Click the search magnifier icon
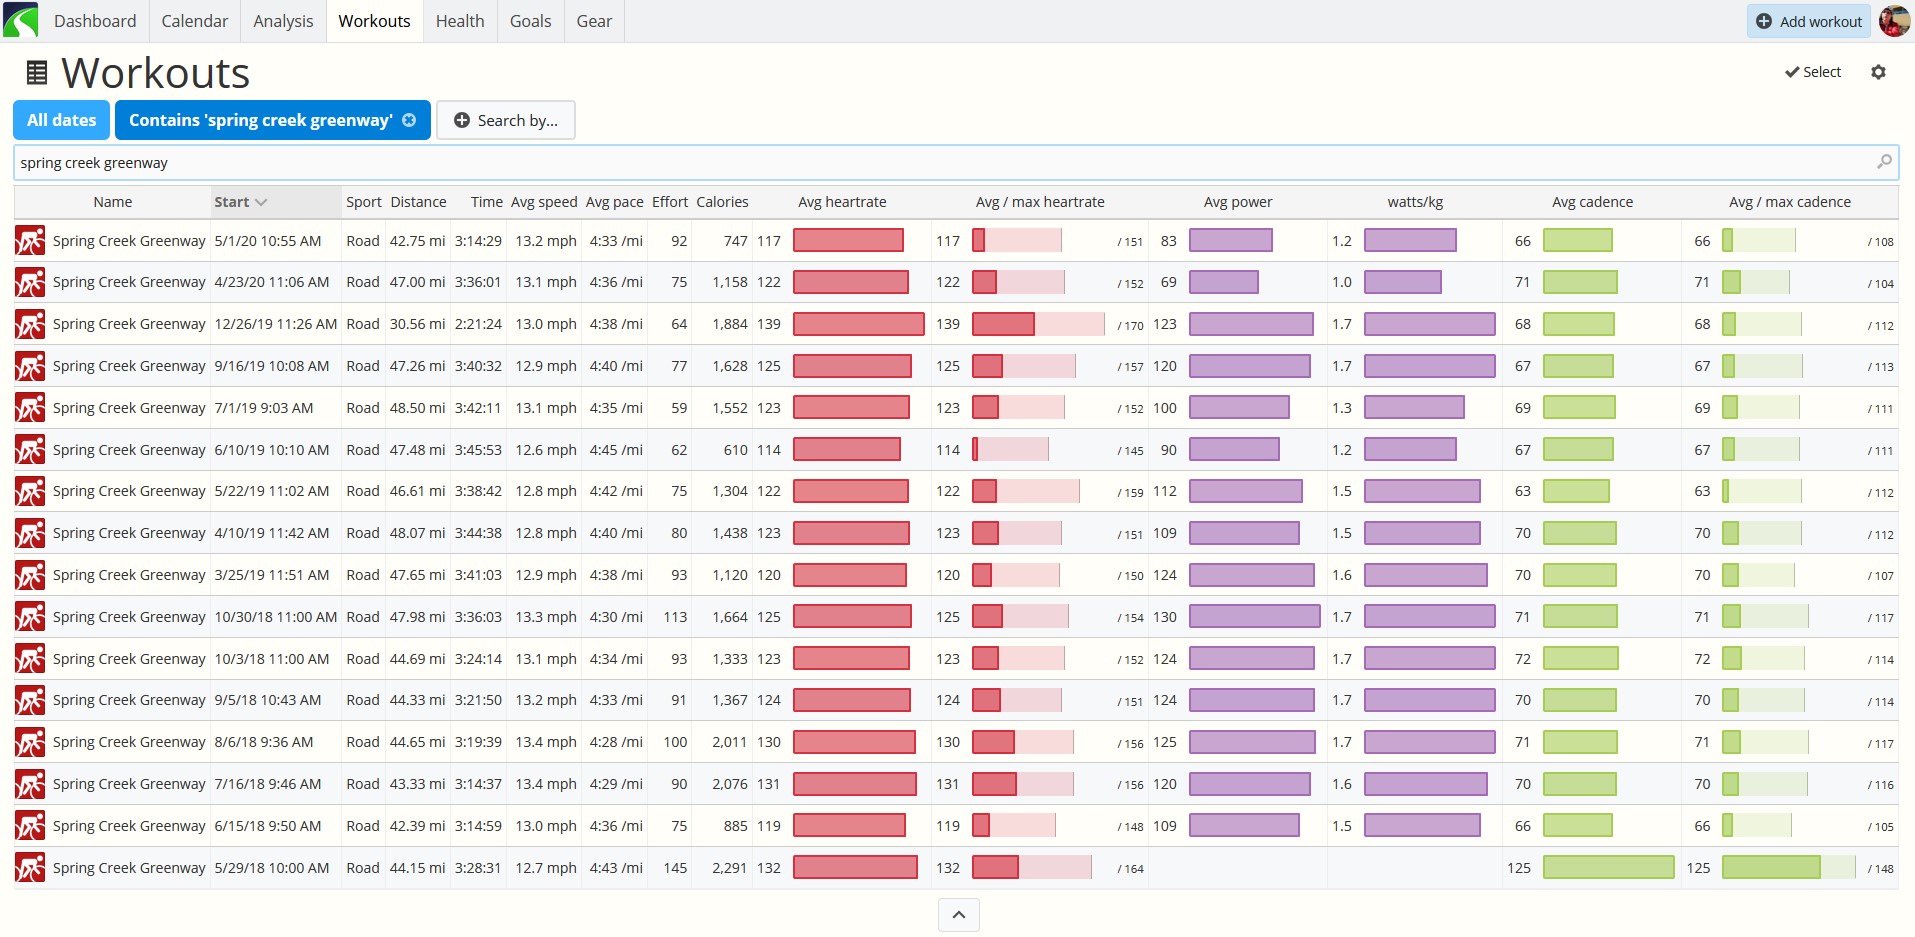Image resolution: width=1915 pixels, height=937 pixels. [x=1884, y=162]
